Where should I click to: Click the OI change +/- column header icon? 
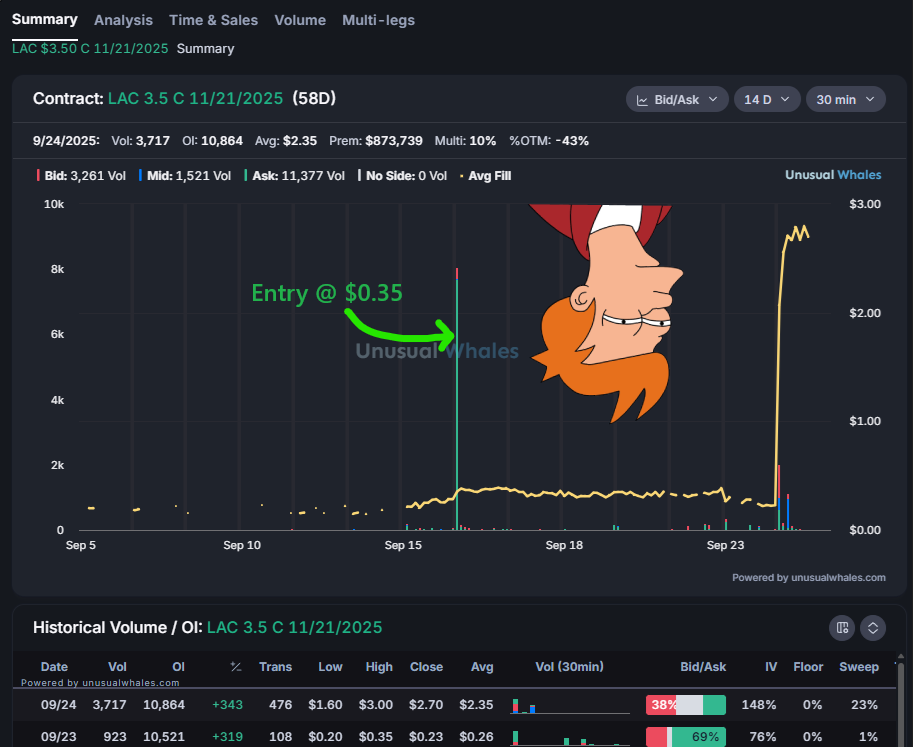pyautogui.click(x=236, y=667)
